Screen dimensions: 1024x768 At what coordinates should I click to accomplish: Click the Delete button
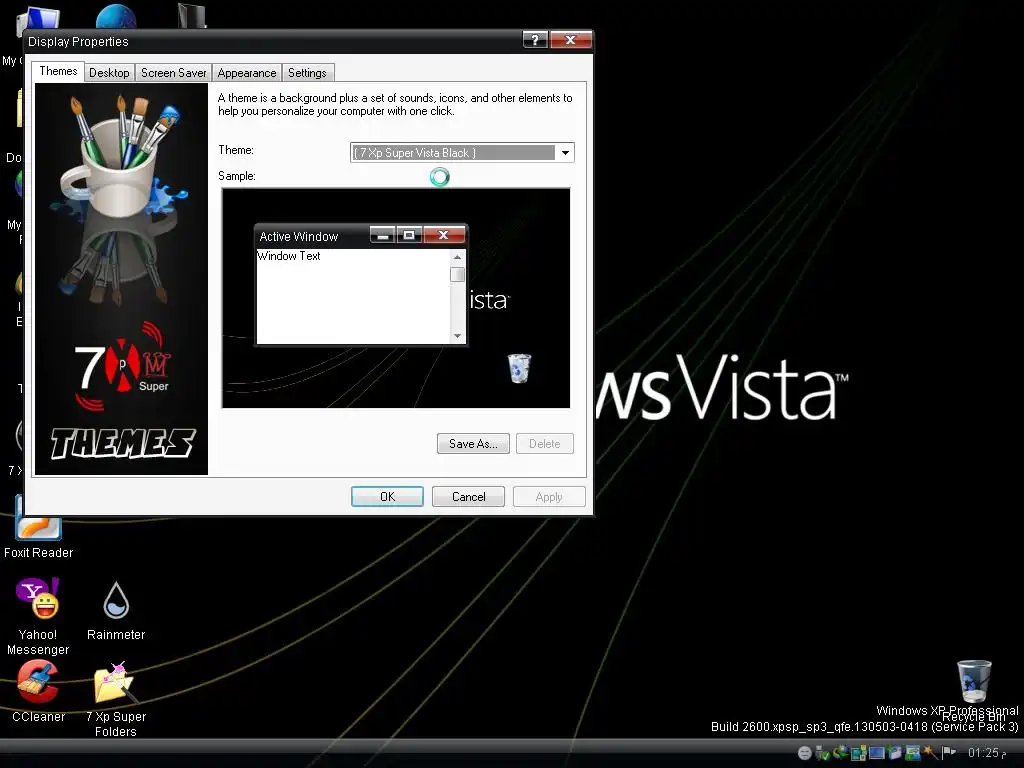click(x=545, y=443)
